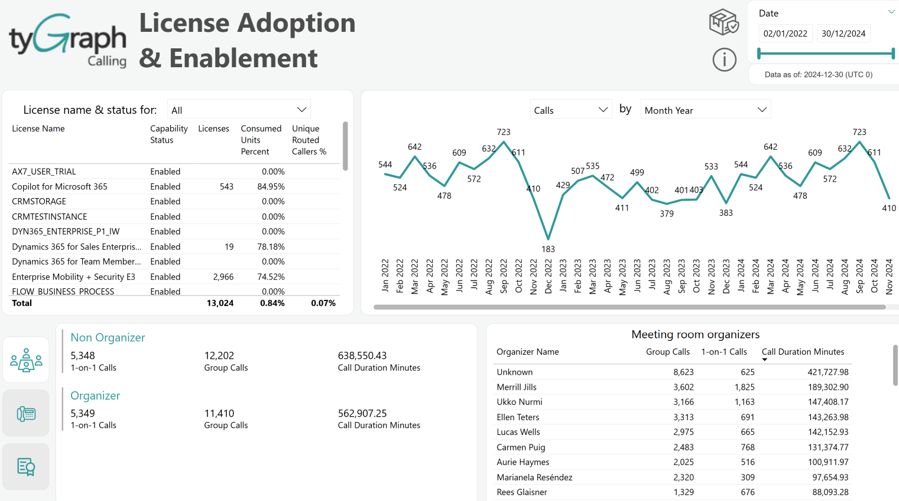
Task: Click the 638,550.43 call duration value
Action: [x=362, y=355]
